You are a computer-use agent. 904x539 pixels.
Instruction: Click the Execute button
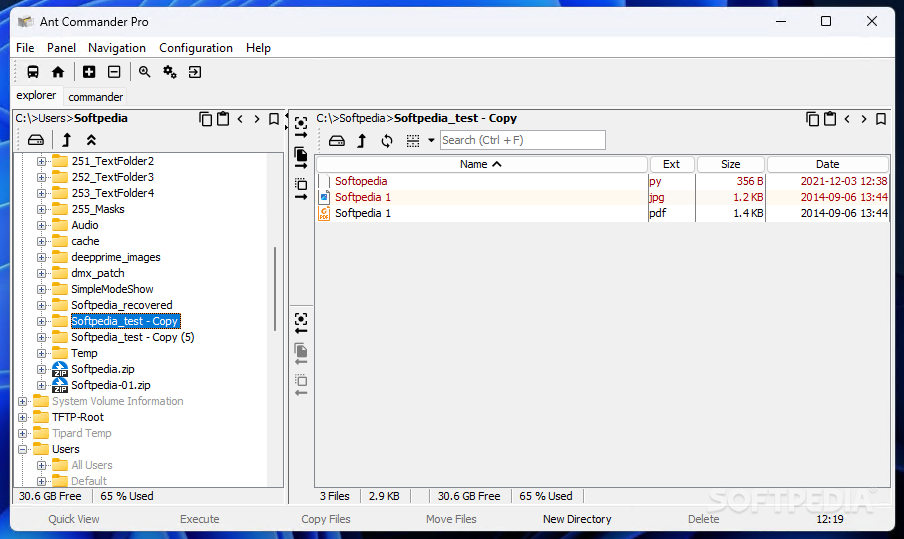pyautogui.click(x=199, y=519)
